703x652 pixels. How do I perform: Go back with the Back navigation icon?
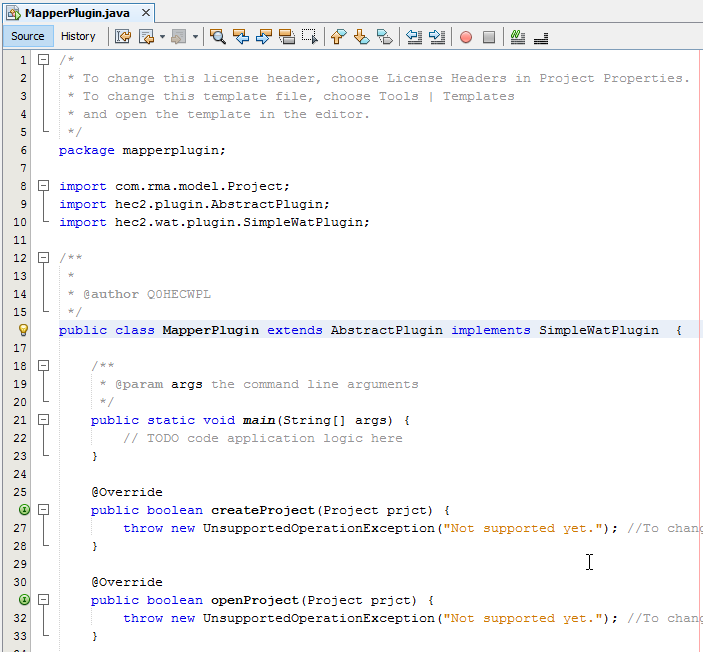click(x=147, y=36)
